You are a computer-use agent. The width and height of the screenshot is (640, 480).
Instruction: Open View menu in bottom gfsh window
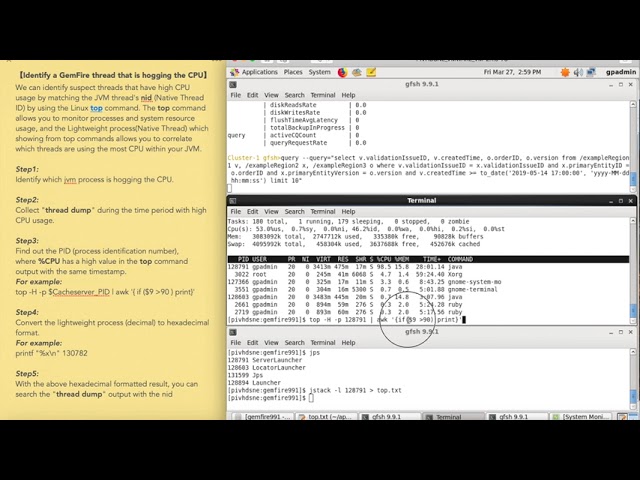click(271, 342)
